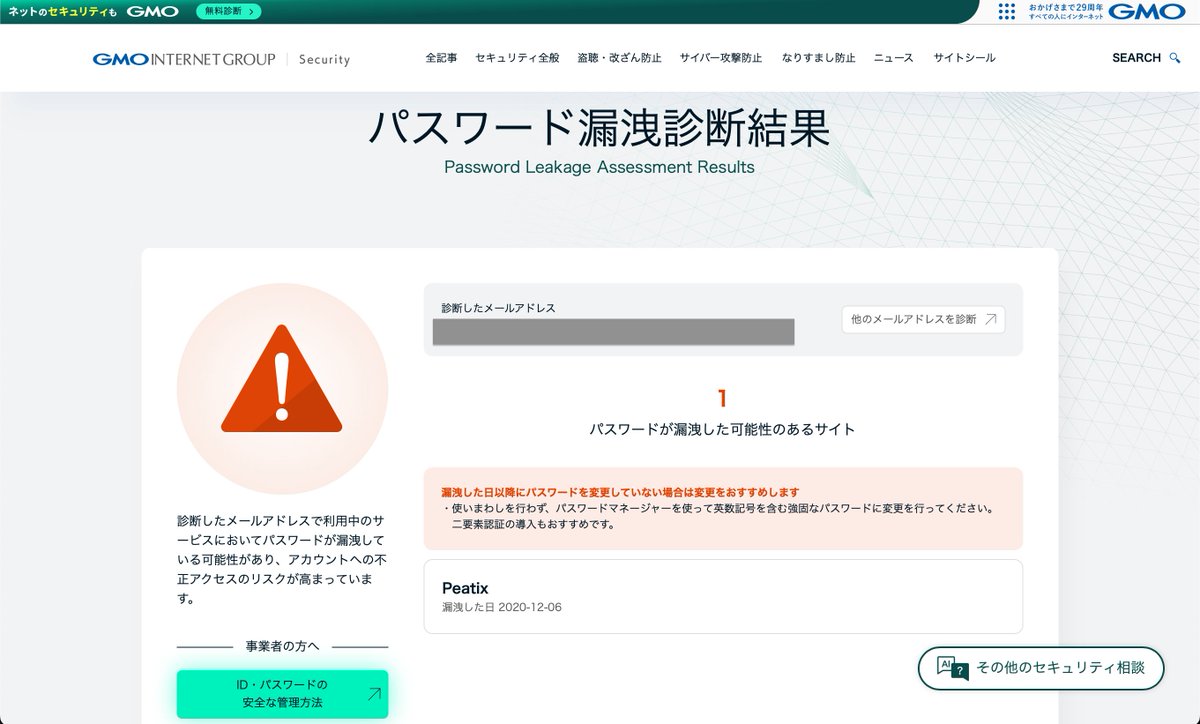The width and height of the screenshot is (1200, 724).
Task: Click the arrow icon on 他のメールアドレスを診断
Action: click(990, 319)
